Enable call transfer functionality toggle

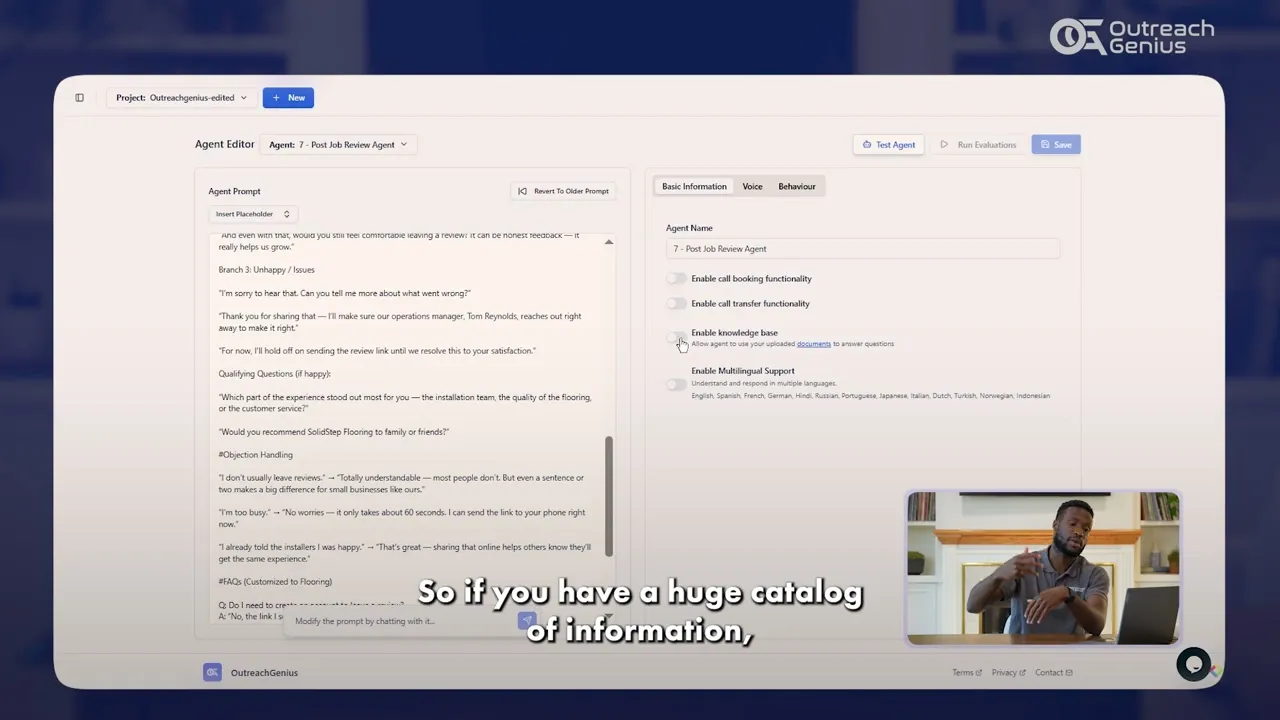pos(677,304)
